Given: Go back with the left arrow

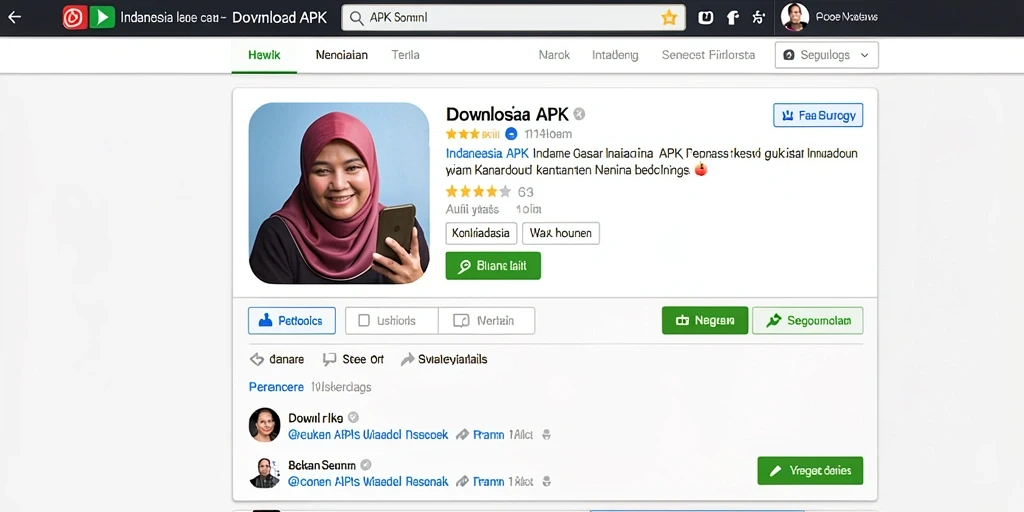Looking at the screenshot, I should tap(14, 18).
